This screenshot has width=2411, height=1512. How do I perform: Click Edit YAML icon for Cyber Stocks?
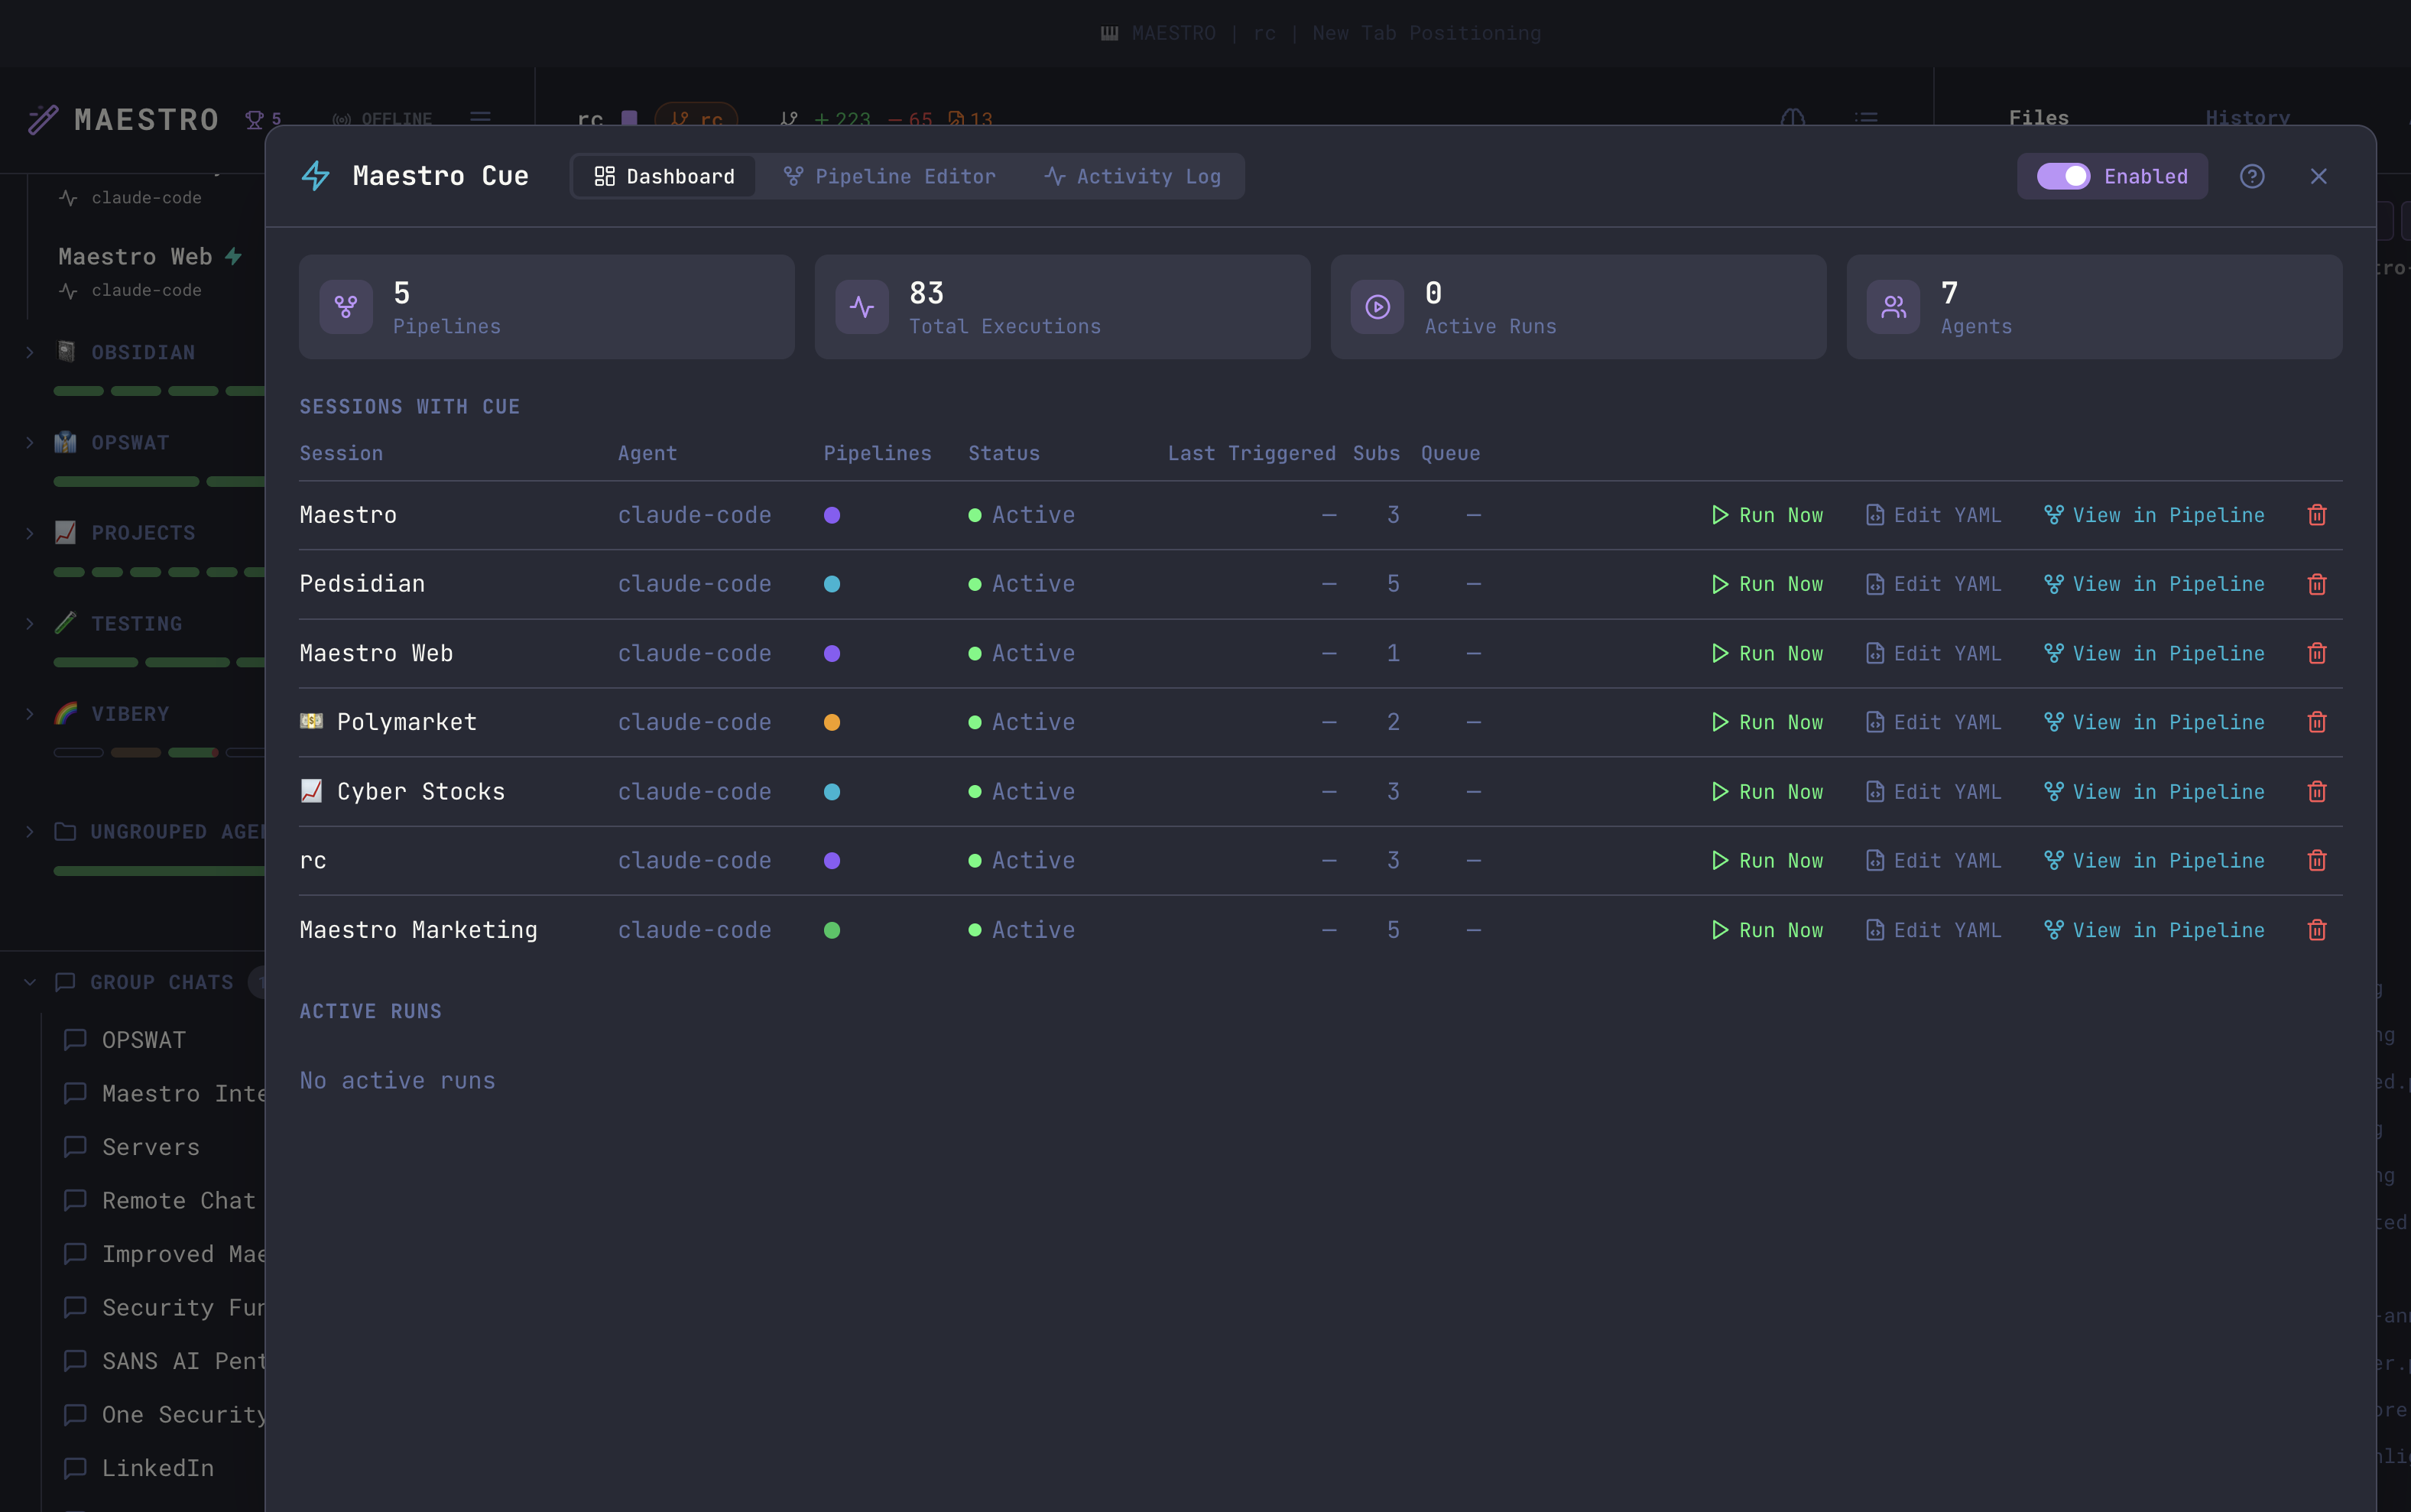[1875, 791]
